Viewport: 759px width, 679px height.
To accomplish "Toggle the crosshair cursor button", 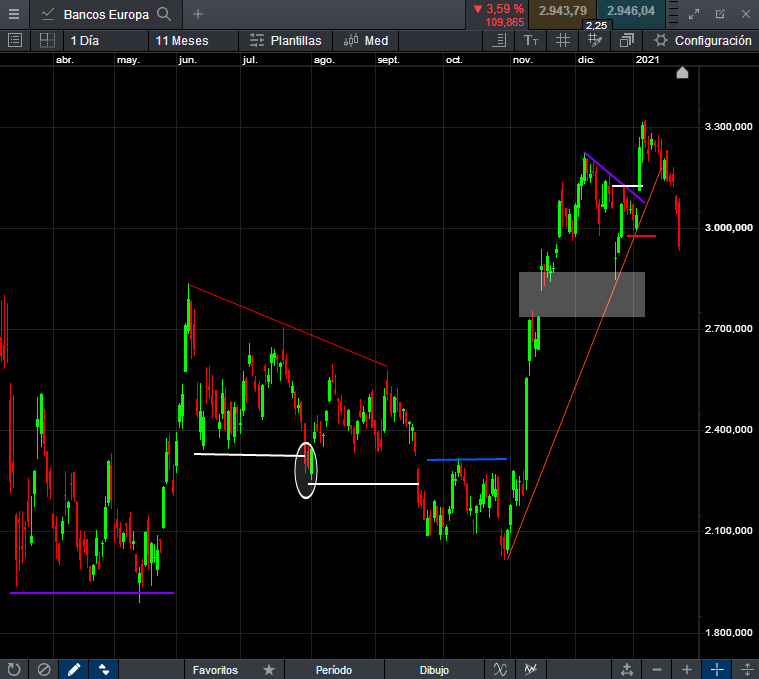I will pyautogui.click(x=717, y=670).
